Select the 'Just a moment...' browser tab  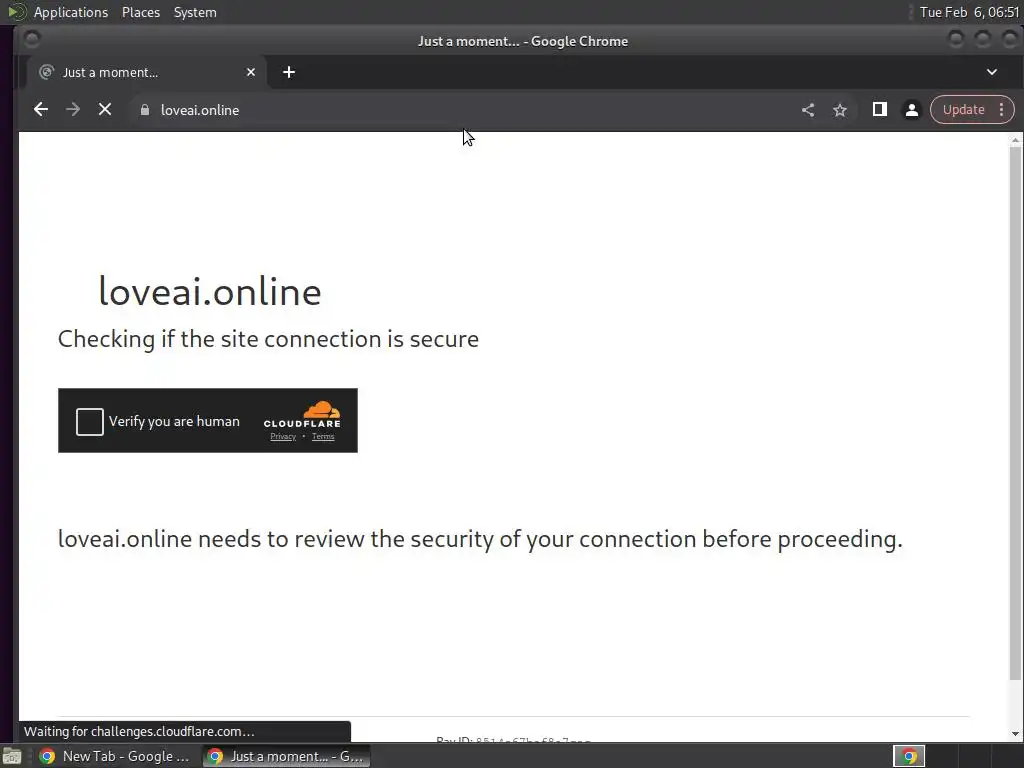click(146, 72)
